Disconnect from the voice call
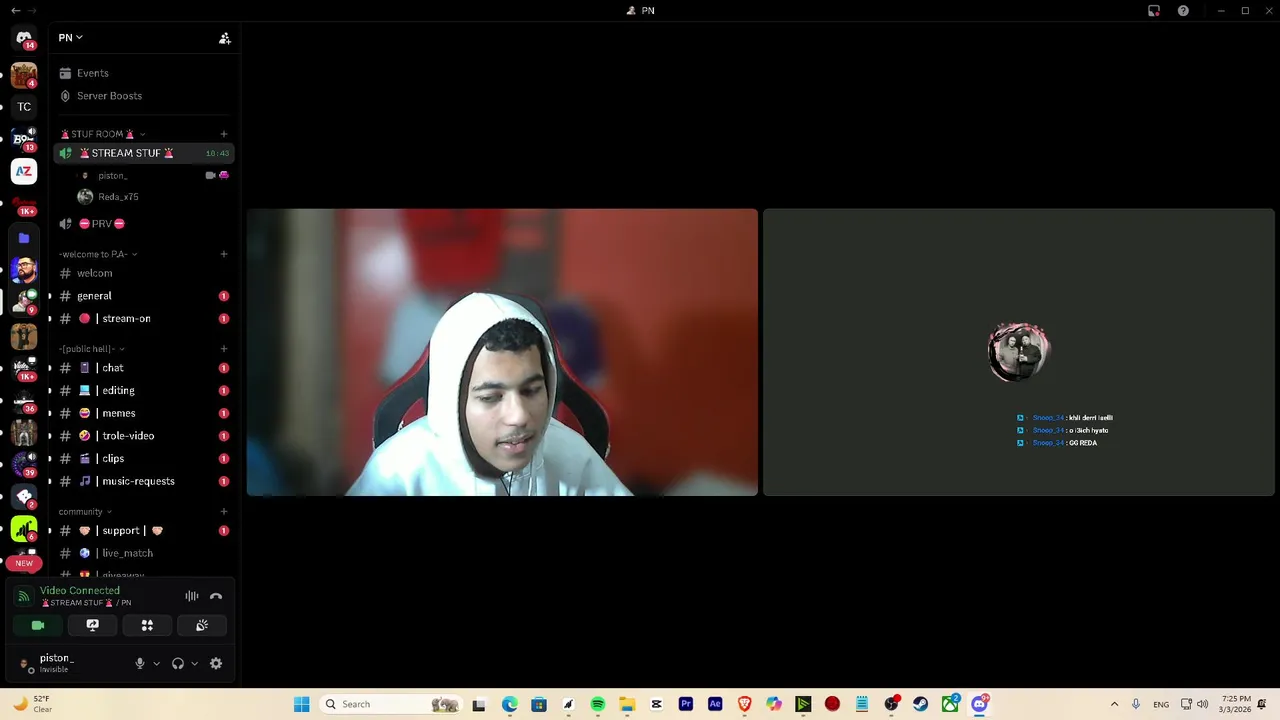Viewport: 1280px width, 720px height. (216, 596)
